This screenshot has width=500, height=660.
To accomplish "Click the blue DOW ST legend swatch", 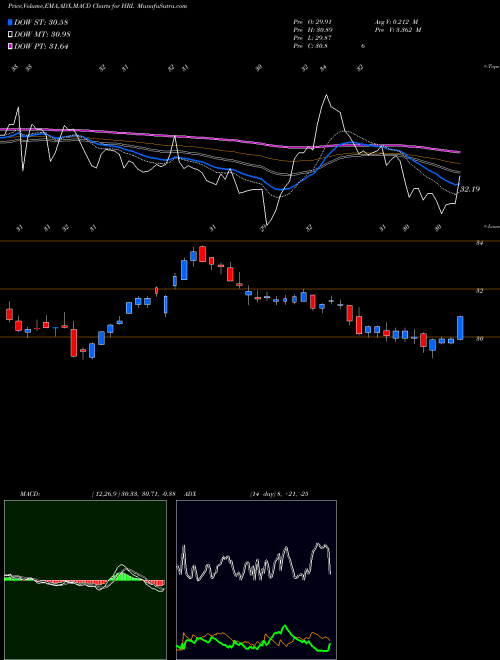I will (x=10, y=22).
